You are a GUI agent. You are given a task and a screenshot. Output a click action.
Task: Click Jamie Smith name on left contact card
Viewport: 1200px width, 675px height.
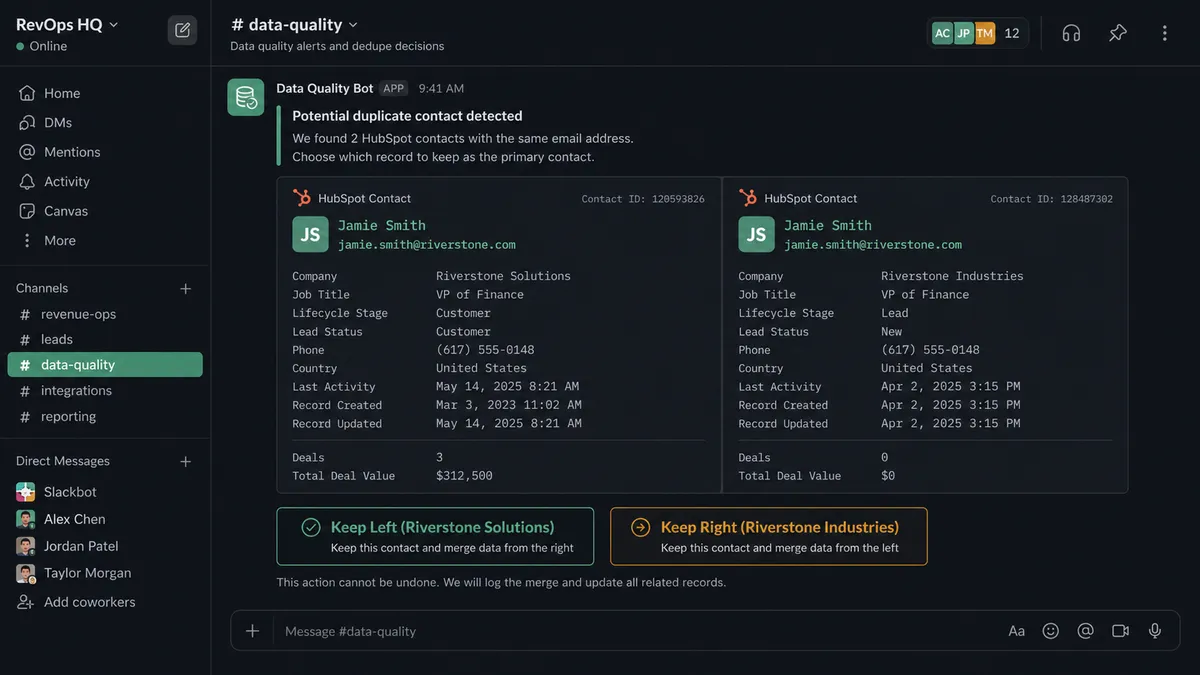point(382,225)
